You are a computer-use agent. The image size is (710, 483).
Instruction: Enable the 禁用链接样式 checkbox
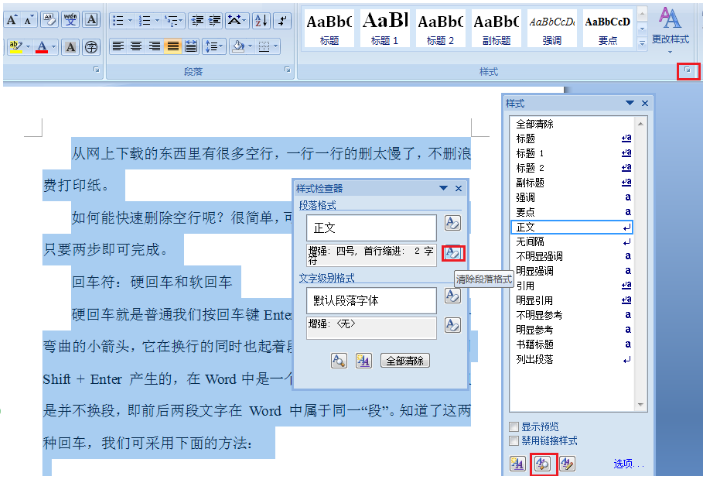(514, 440)
